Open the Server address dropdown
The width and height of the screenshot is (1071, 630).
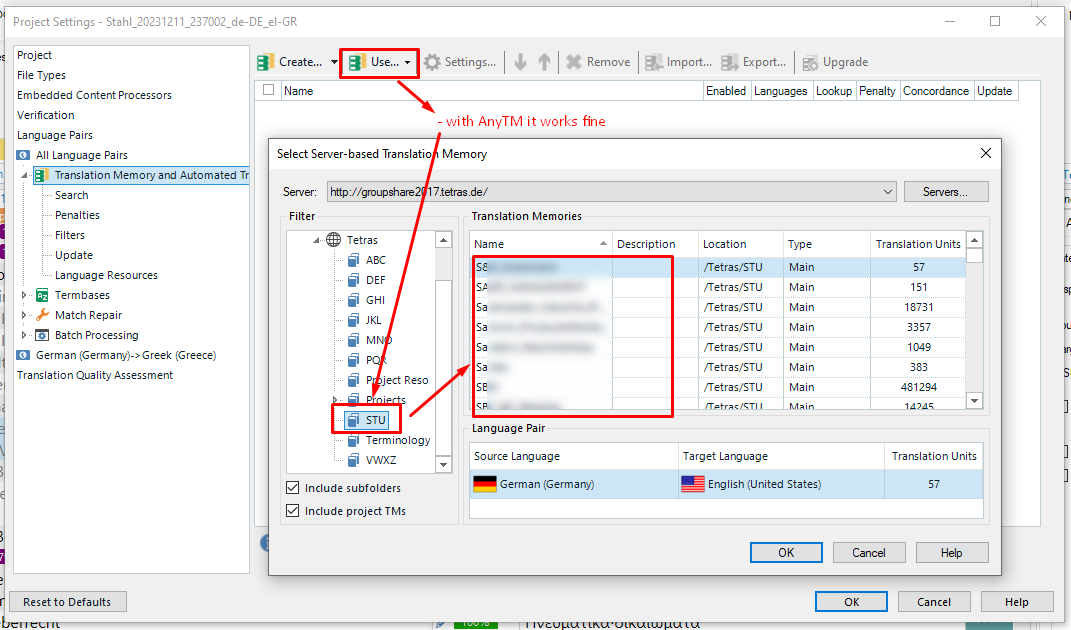click(x=887, y=191)
